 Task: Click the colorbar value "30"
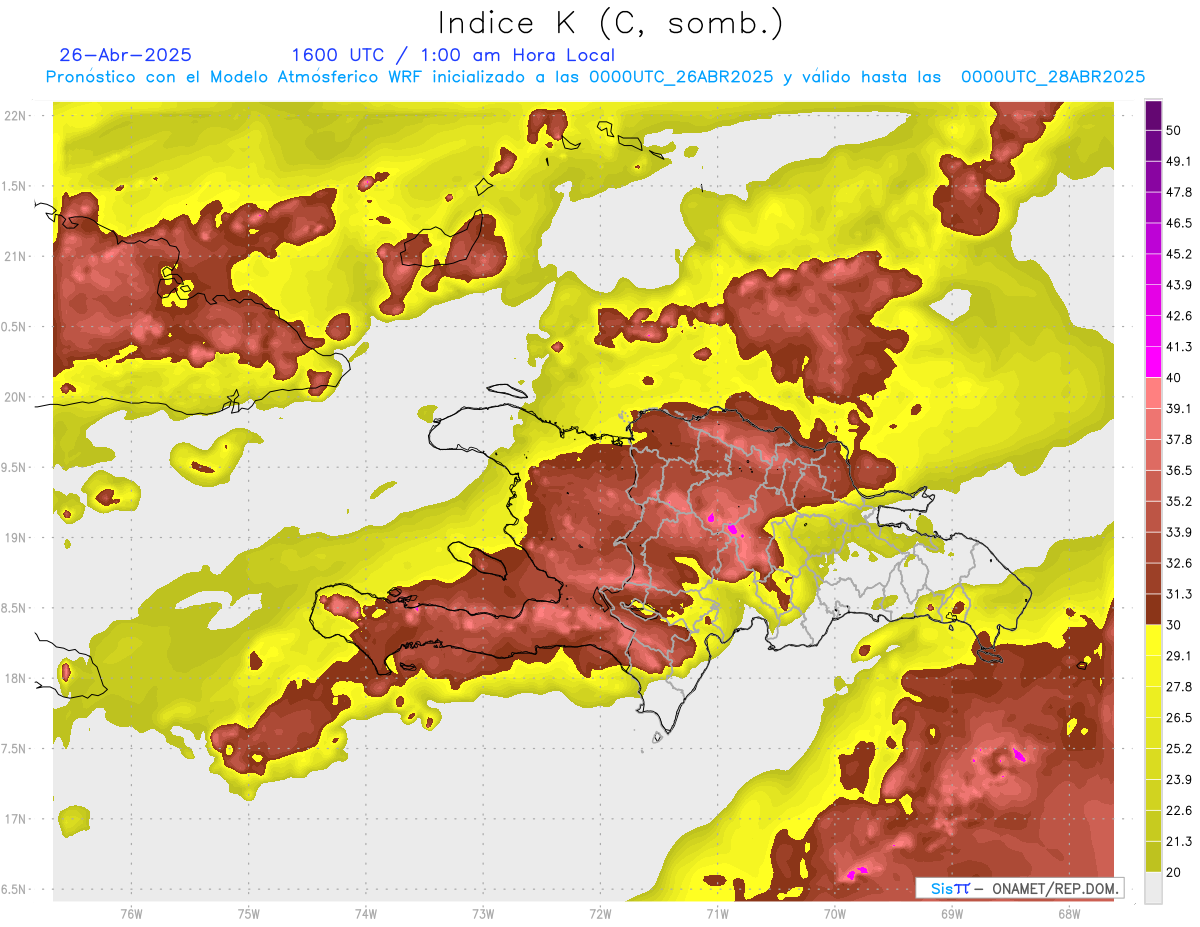tap(1174, 625)
